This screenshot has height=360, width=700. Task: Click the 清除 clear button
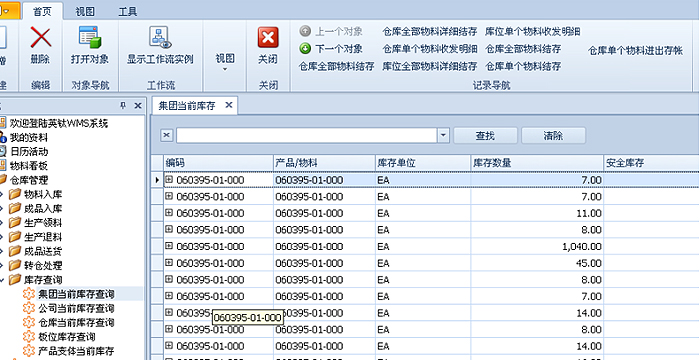[553, 135]
